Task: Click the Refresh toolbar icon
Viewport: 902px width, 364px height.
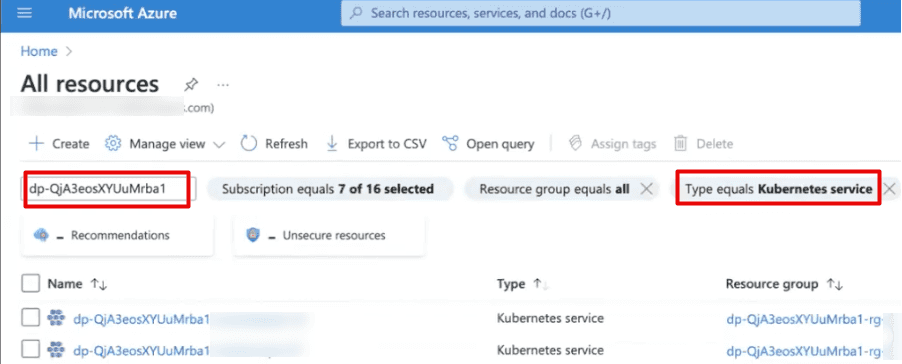Action: [x=249, y=143]
